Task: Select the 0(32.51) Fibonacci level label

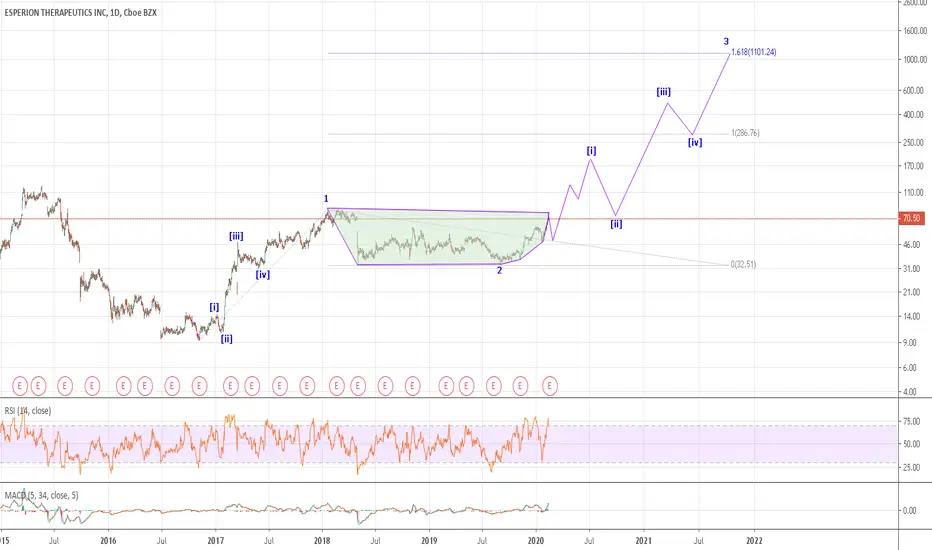Action: point(743,265)
